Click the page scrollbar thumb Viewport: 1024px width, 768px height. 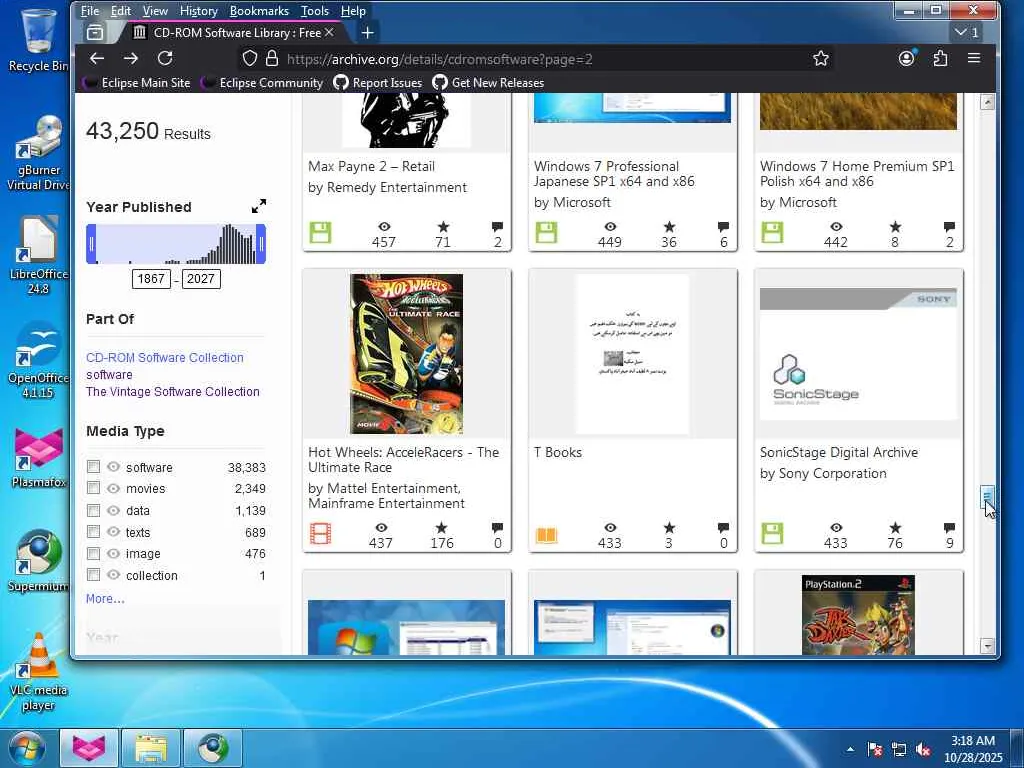click(987, 498)
